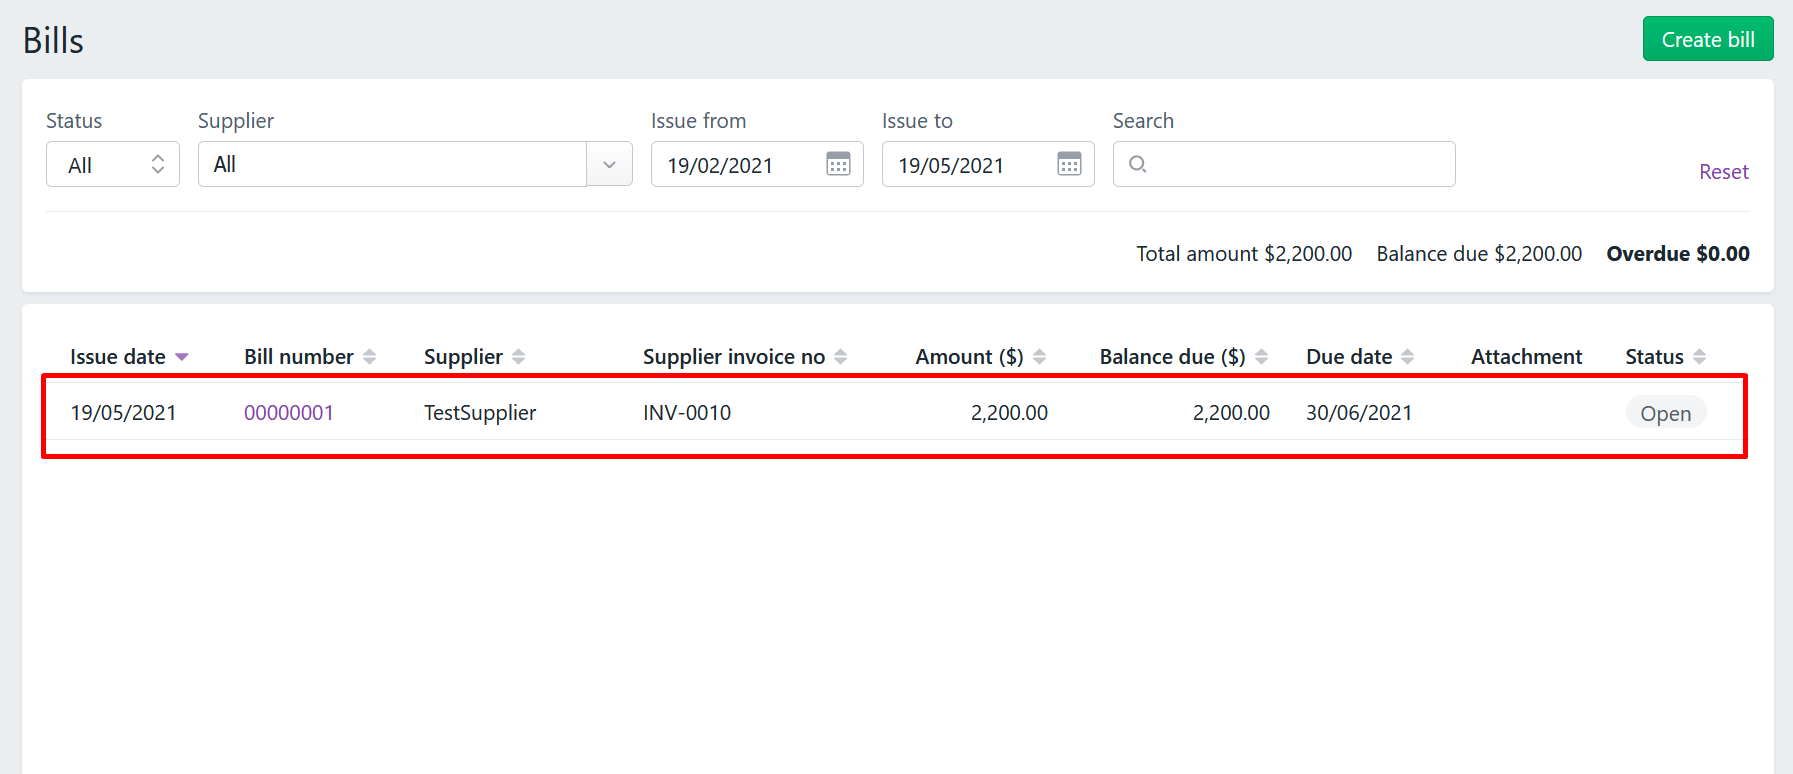This screenshot has height=774, width=1793.
Task: Sort by Issue date arrow icon
Action: point(181,357)
